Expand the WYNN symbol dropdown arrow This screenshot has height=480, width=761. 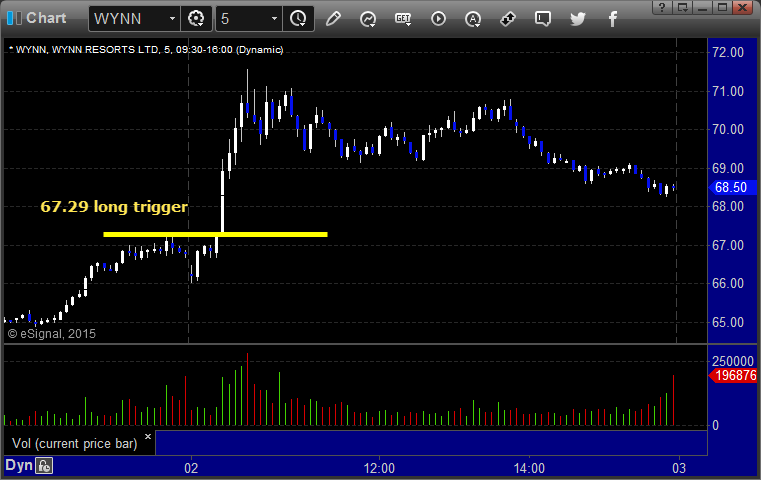point(172,19)
